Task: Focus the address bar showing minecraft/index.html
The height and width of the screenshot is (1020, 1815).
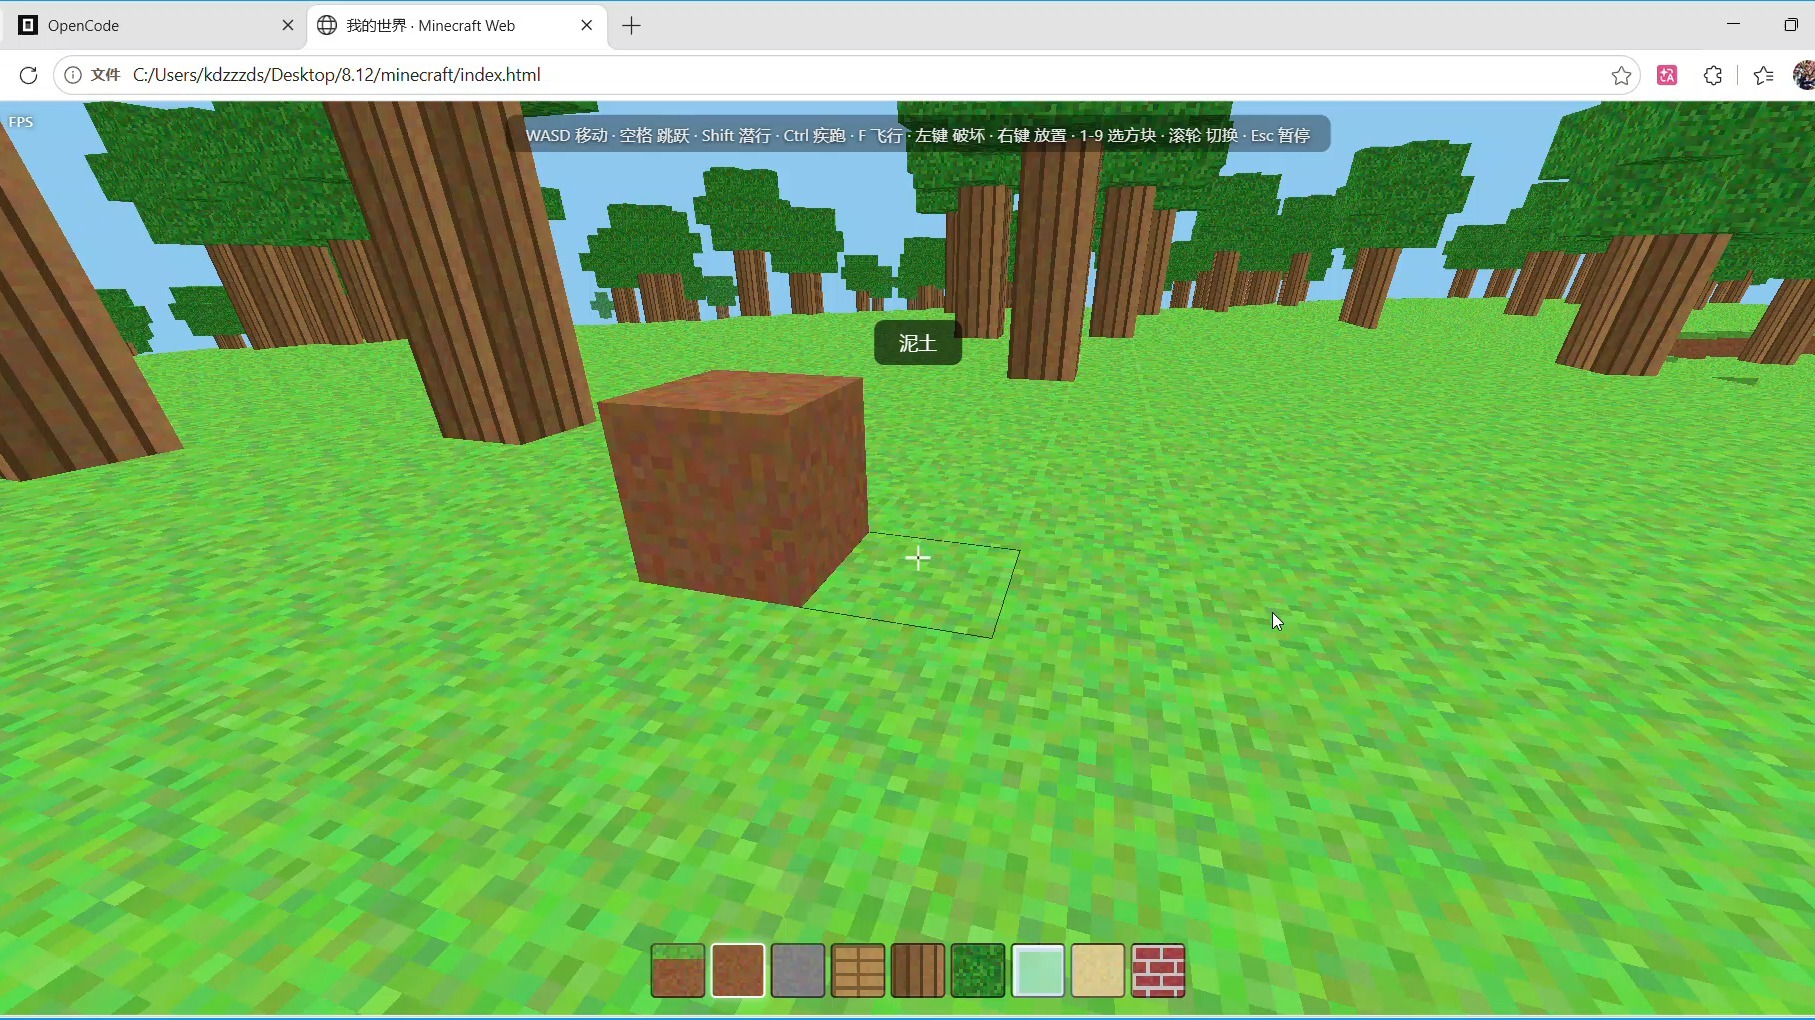Action: [x=846, y=75]
